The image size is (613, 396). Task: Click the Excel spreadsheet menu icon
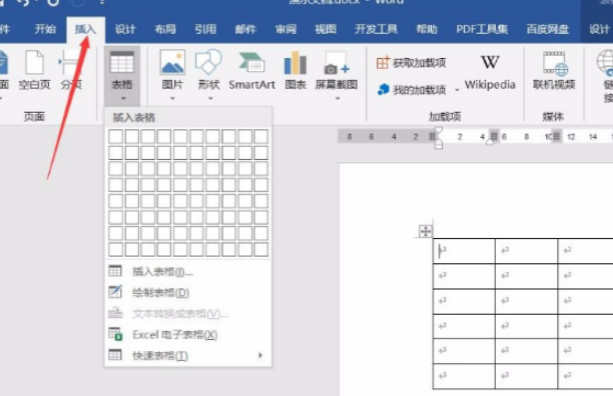pos(115,334)
